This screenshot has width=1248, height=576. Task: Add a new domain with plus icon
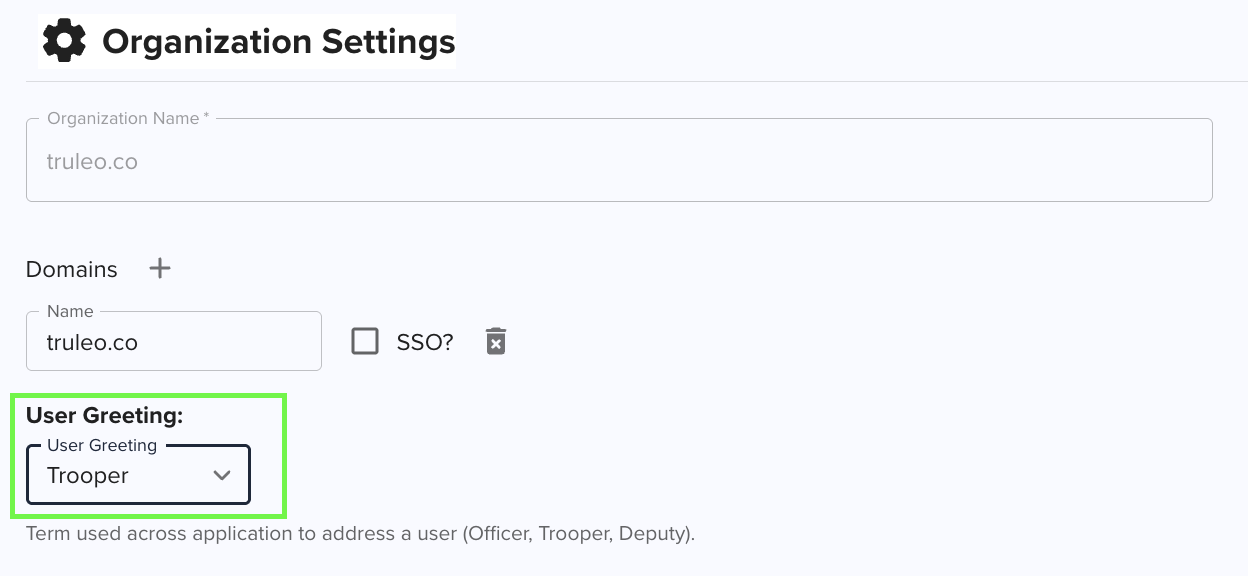160,268
